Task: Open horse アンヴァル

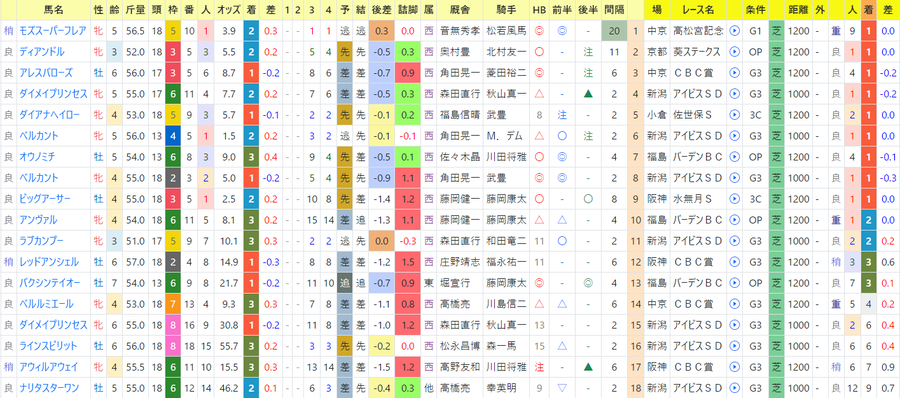Action: coord(37,220)
